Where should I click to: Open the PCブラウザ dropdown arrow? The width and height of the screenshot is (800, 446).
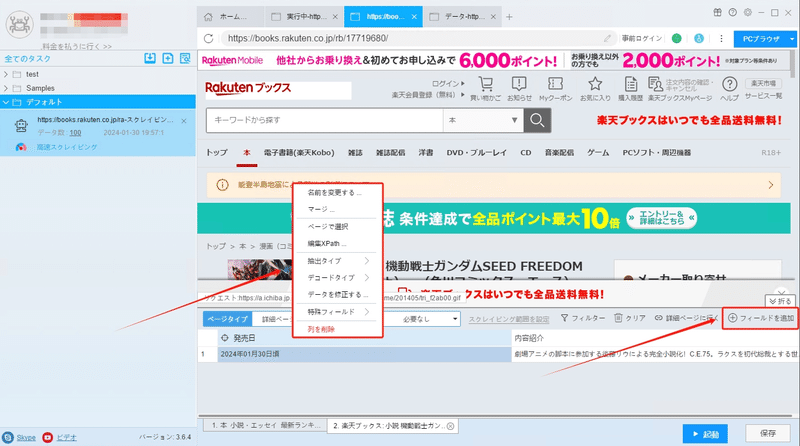792,39
